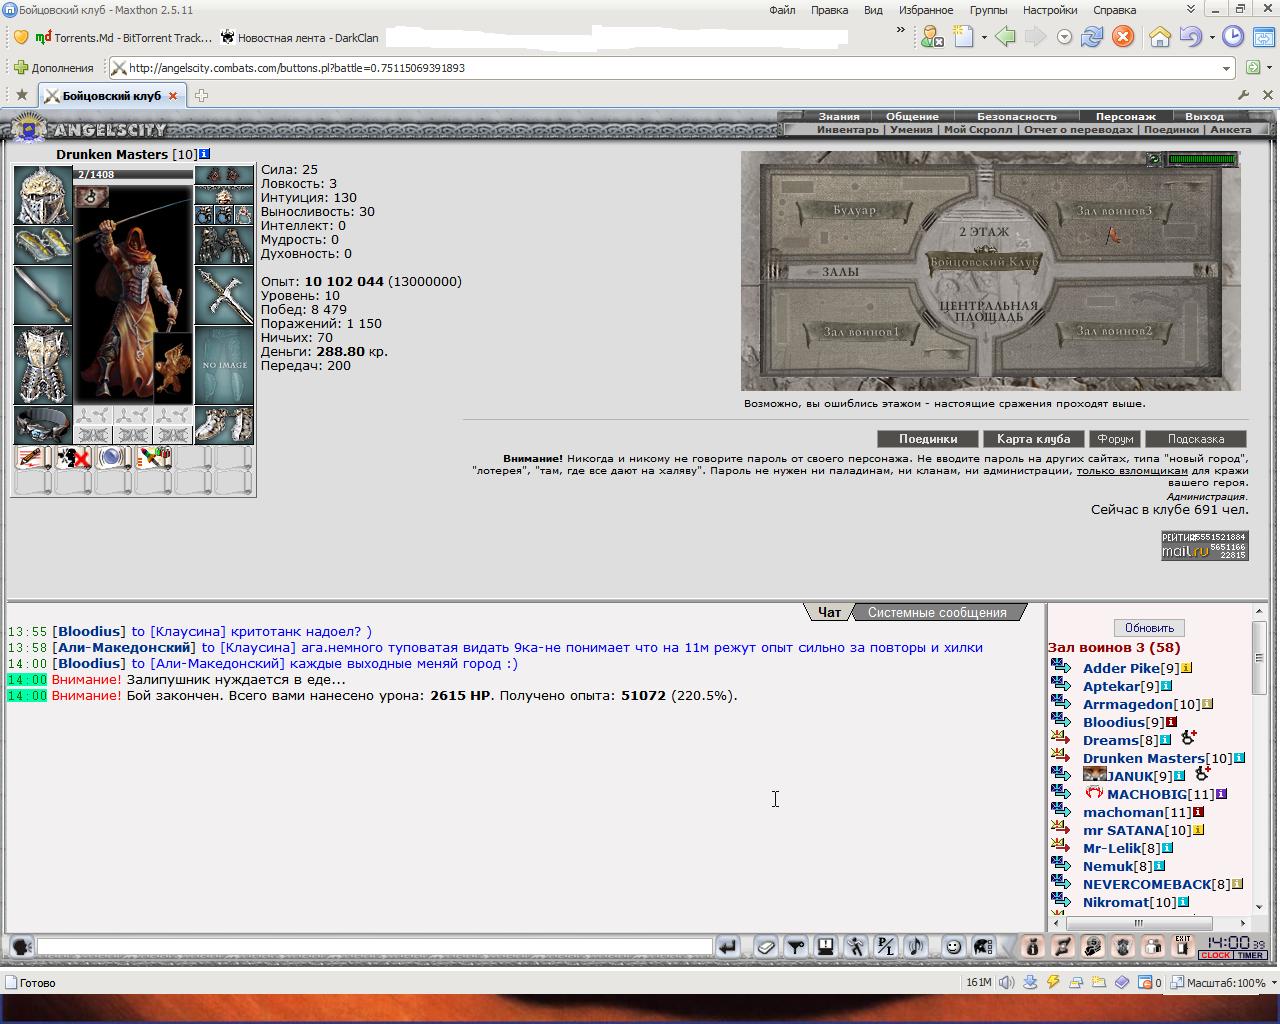This screenshot has width=1280, height=1024.
Task: Click player MACHOBIG in room list
Action: pyautogui.click(x=1147, y=794)
